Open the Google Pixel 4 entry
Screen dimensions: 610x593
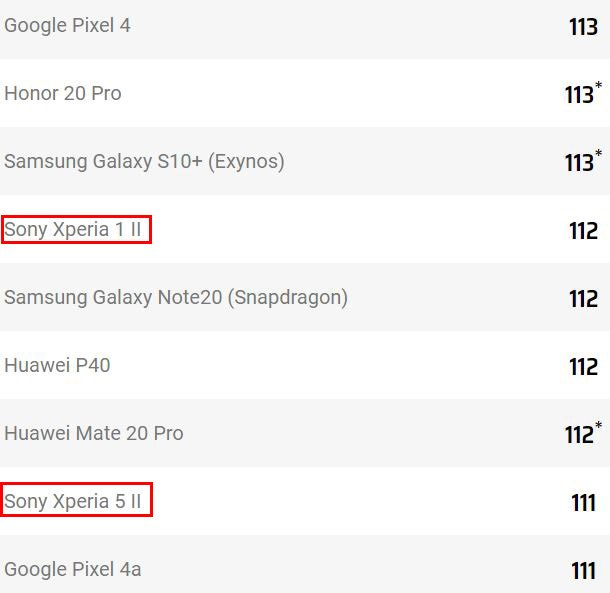tap(68, 26)
